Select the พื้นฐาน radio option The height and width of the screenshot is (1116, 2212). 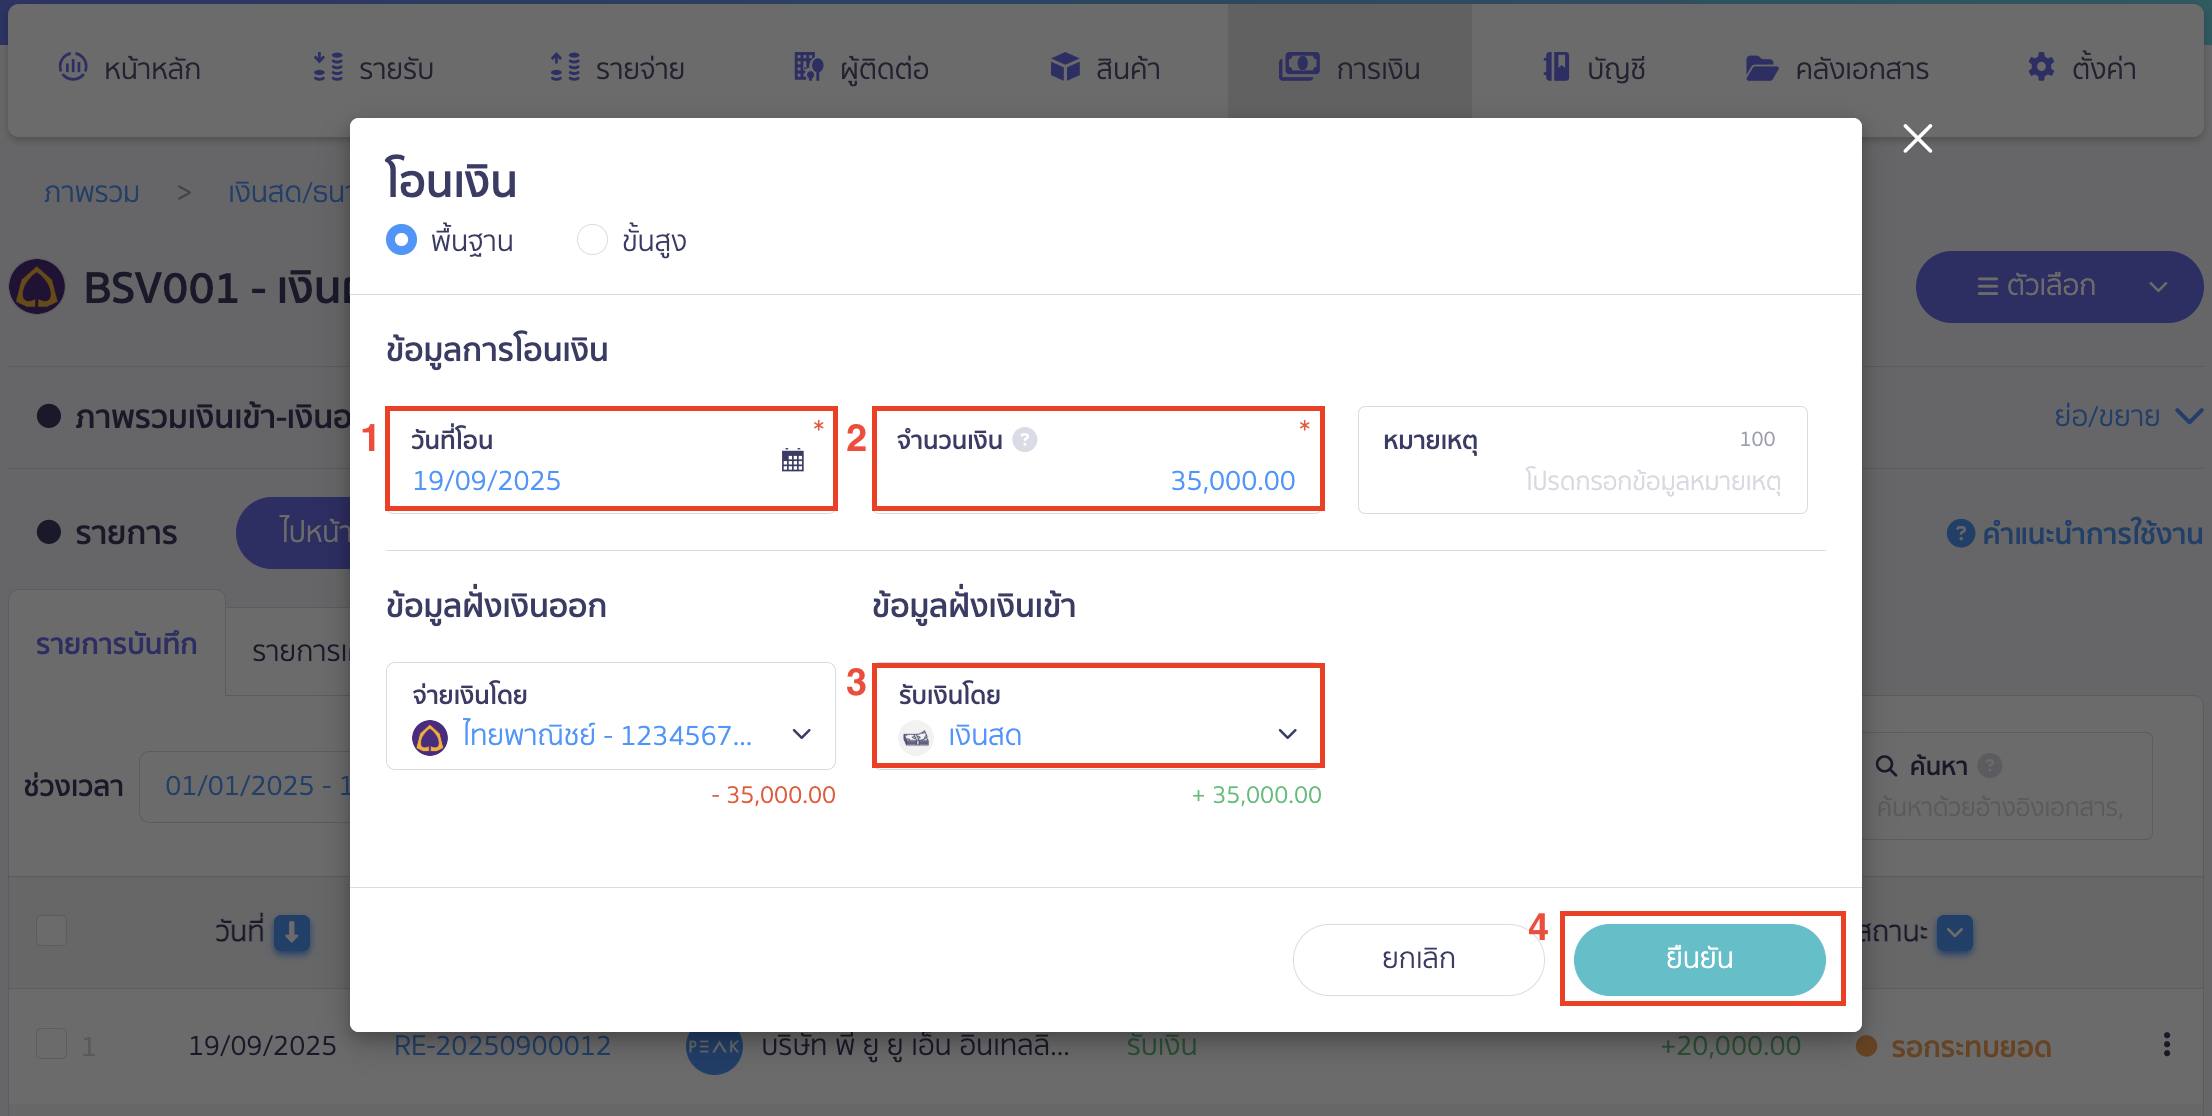coord(401,240)
